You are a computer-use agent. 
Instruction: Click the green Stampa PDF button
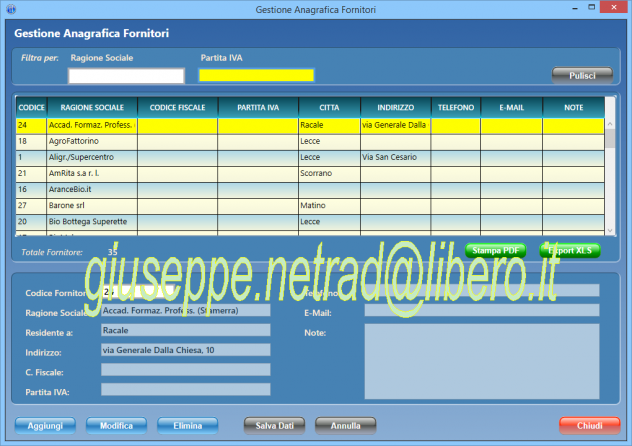[x=495, y=251]
